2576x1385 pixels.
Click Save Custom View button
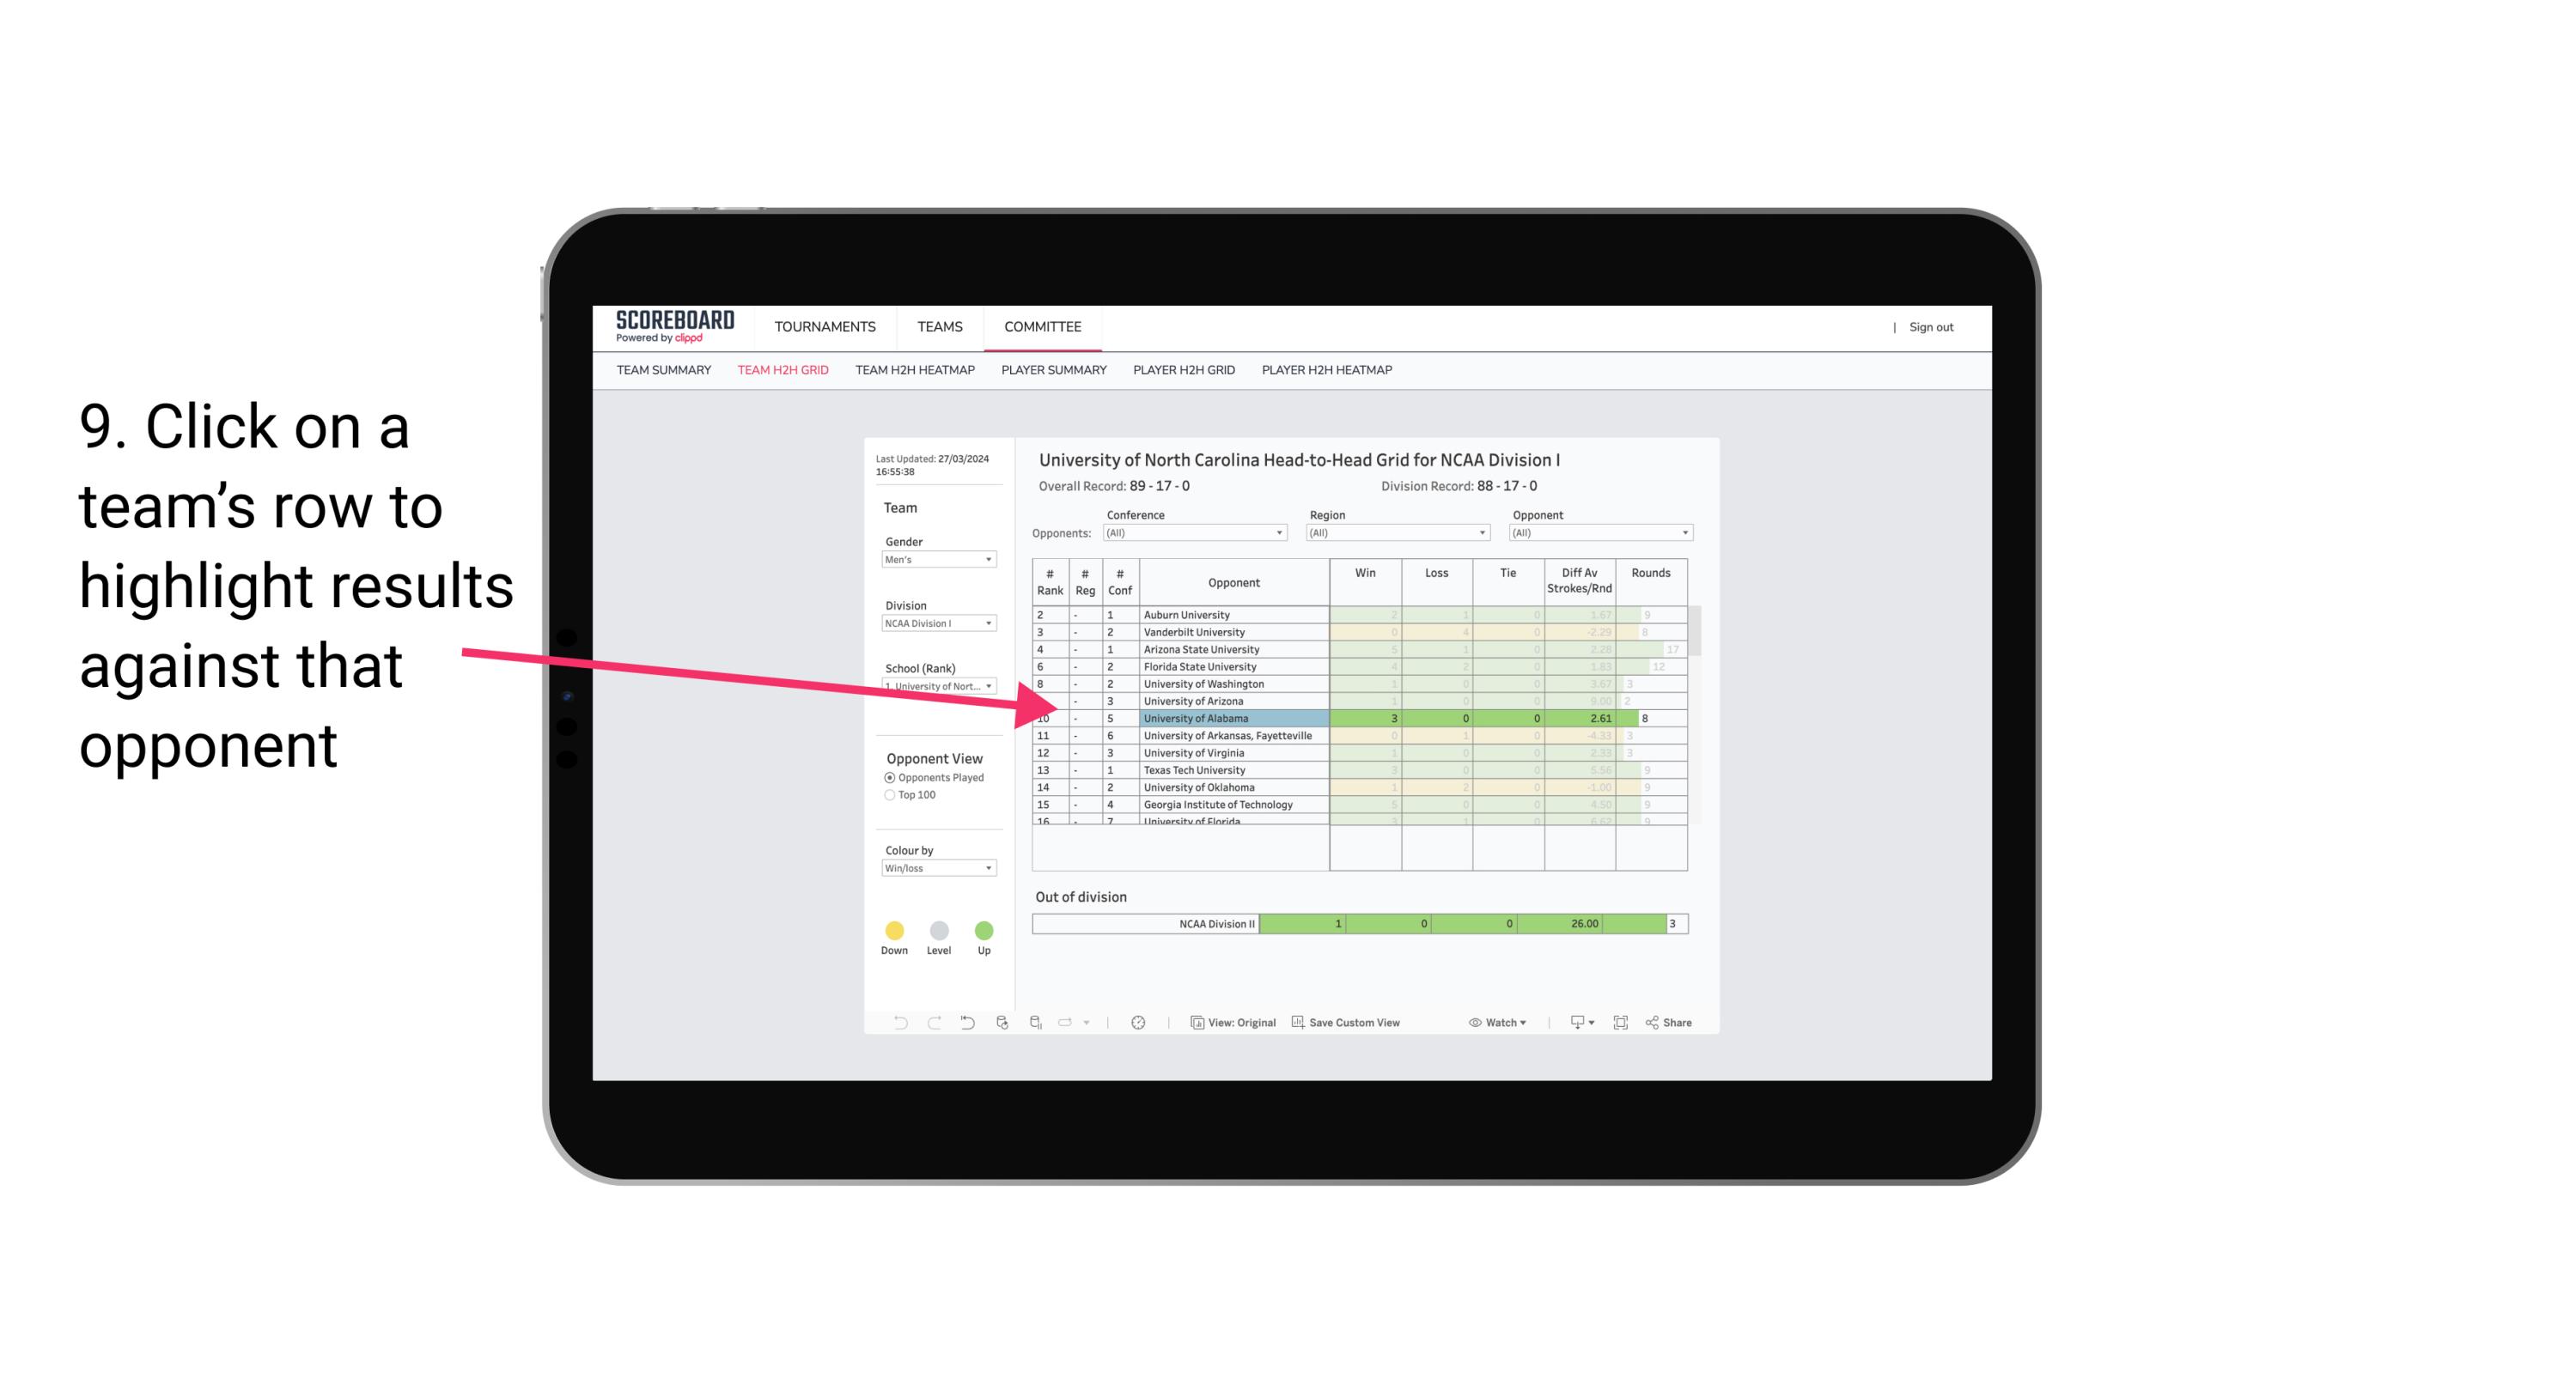(1353, 1024)
